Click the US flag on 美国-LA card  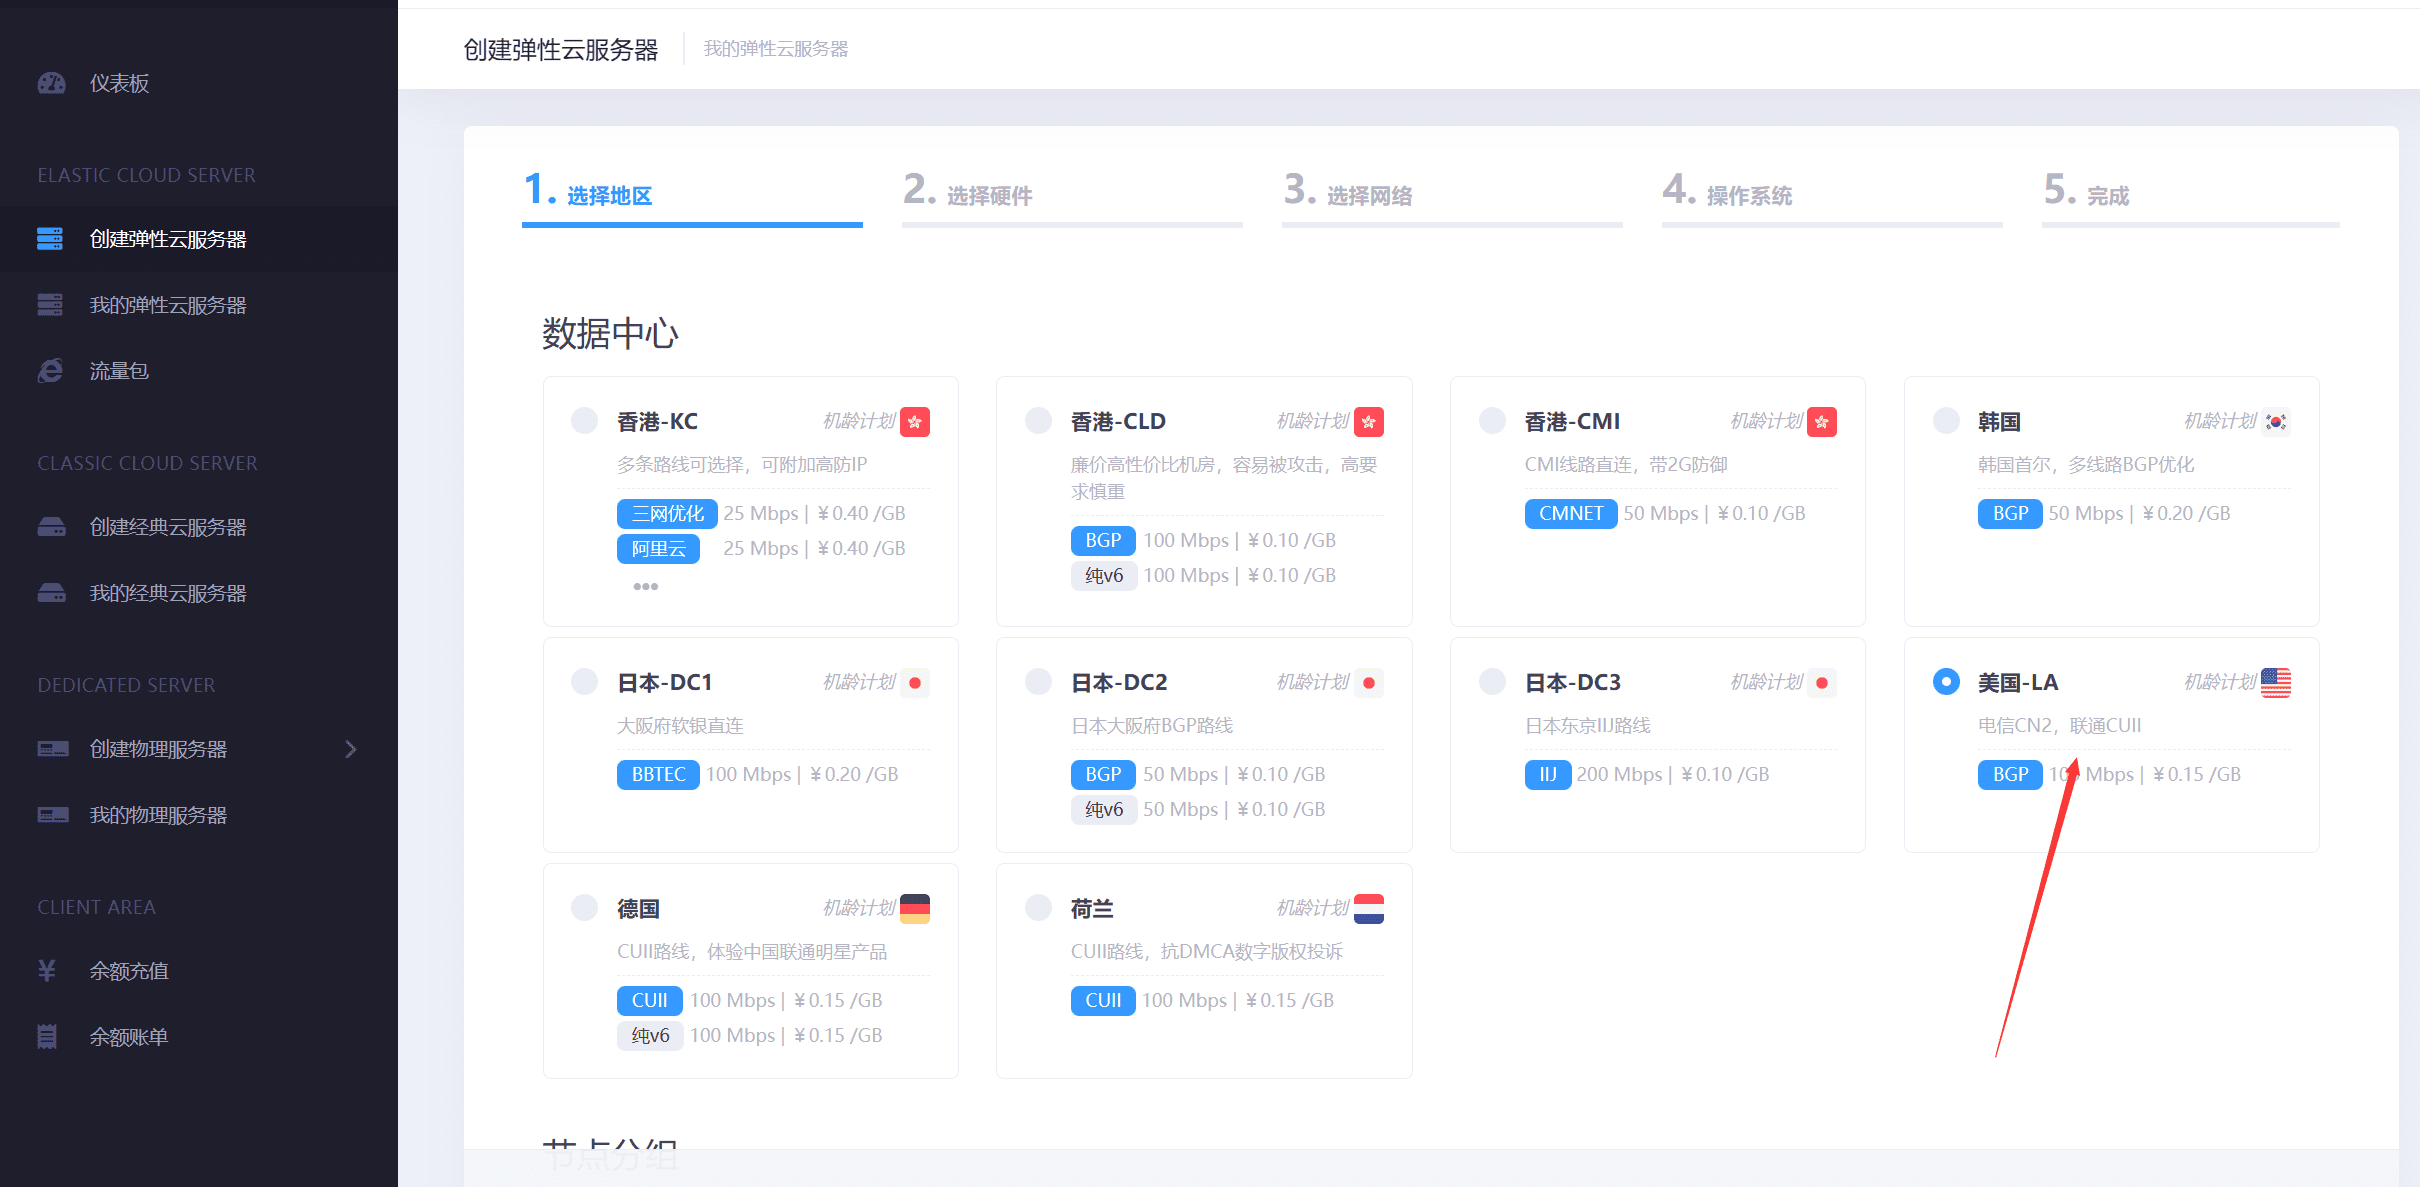pyautogui.click(x=2276, y=683)
